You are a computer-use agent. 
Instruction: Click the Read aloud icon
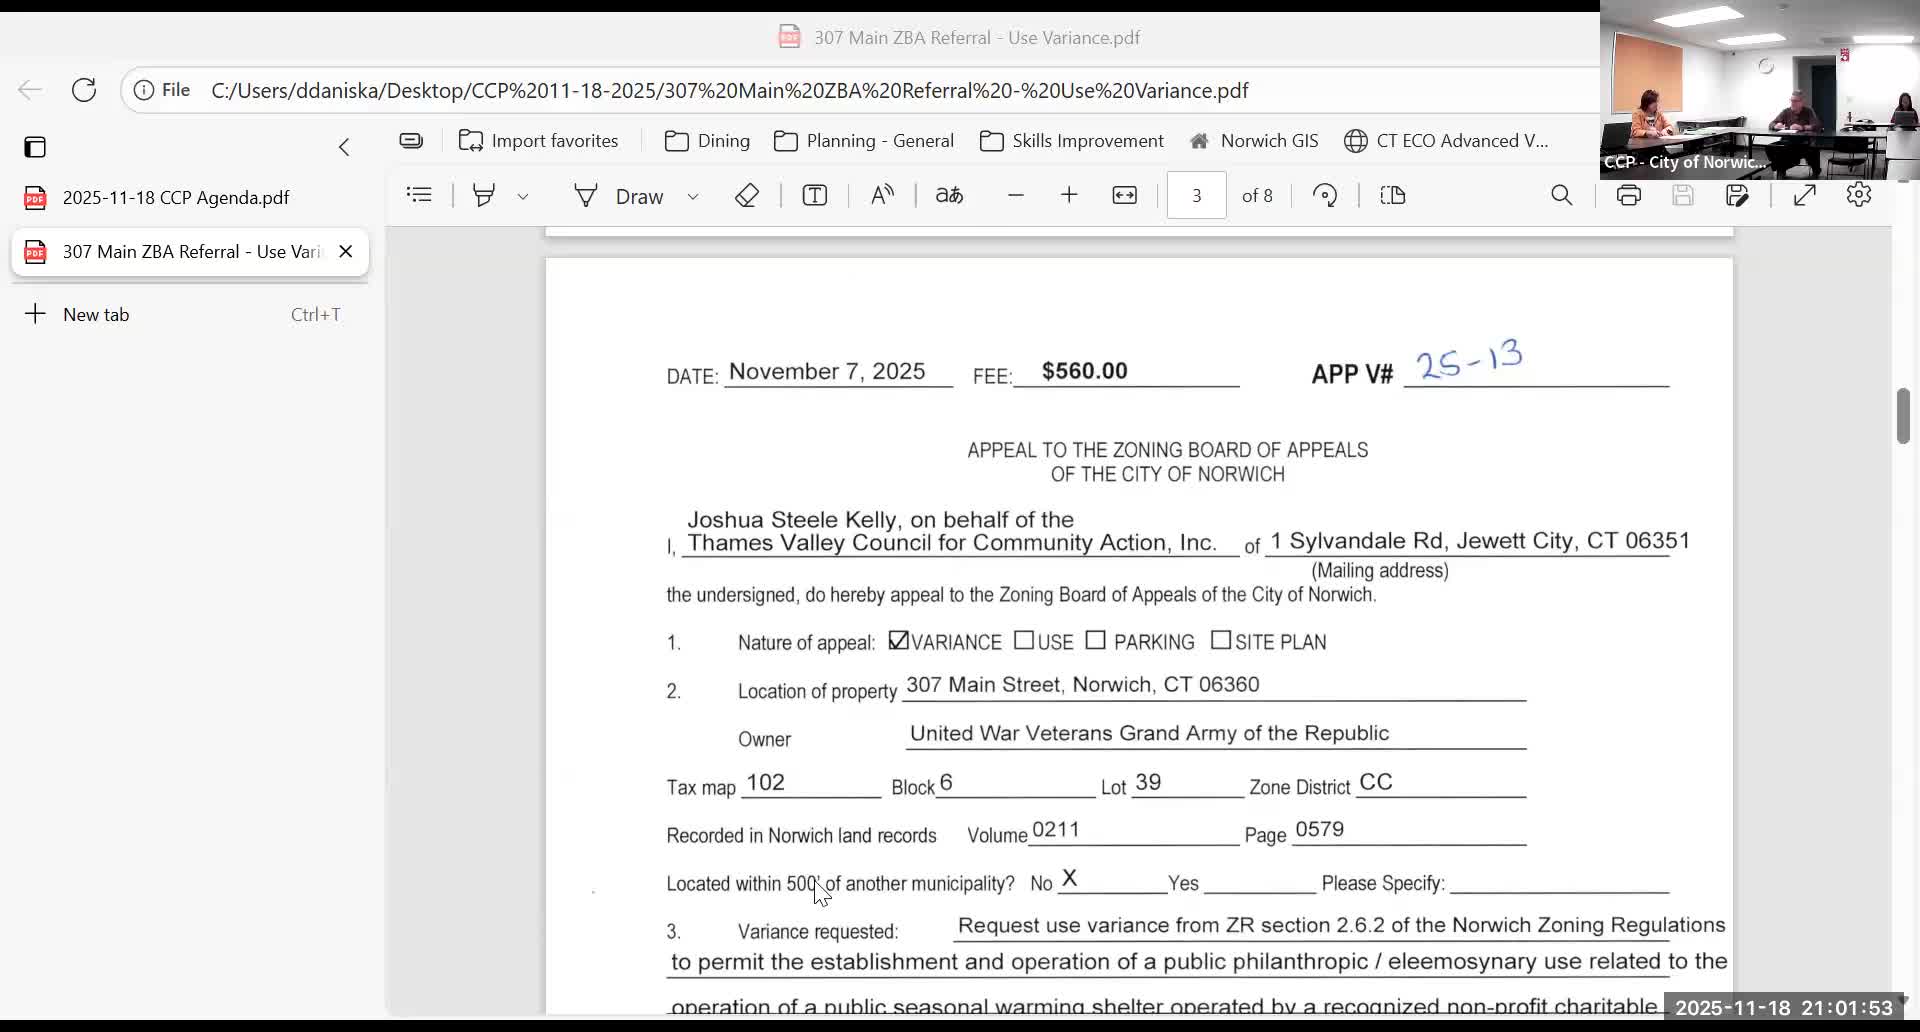pyautogui.click(x=882, y=196)
